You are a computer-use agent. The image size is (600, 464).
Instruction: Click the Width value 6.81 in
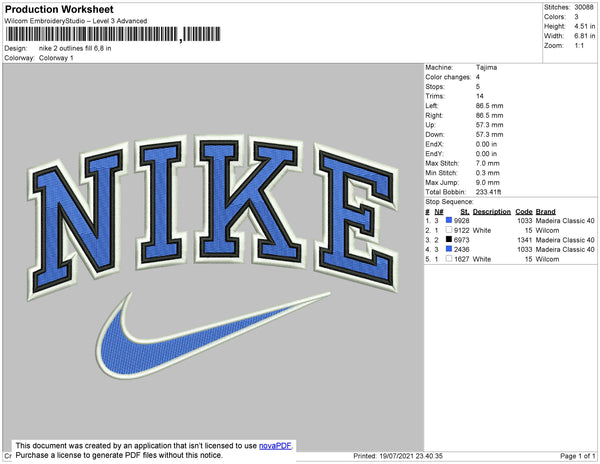click(584, 36)
